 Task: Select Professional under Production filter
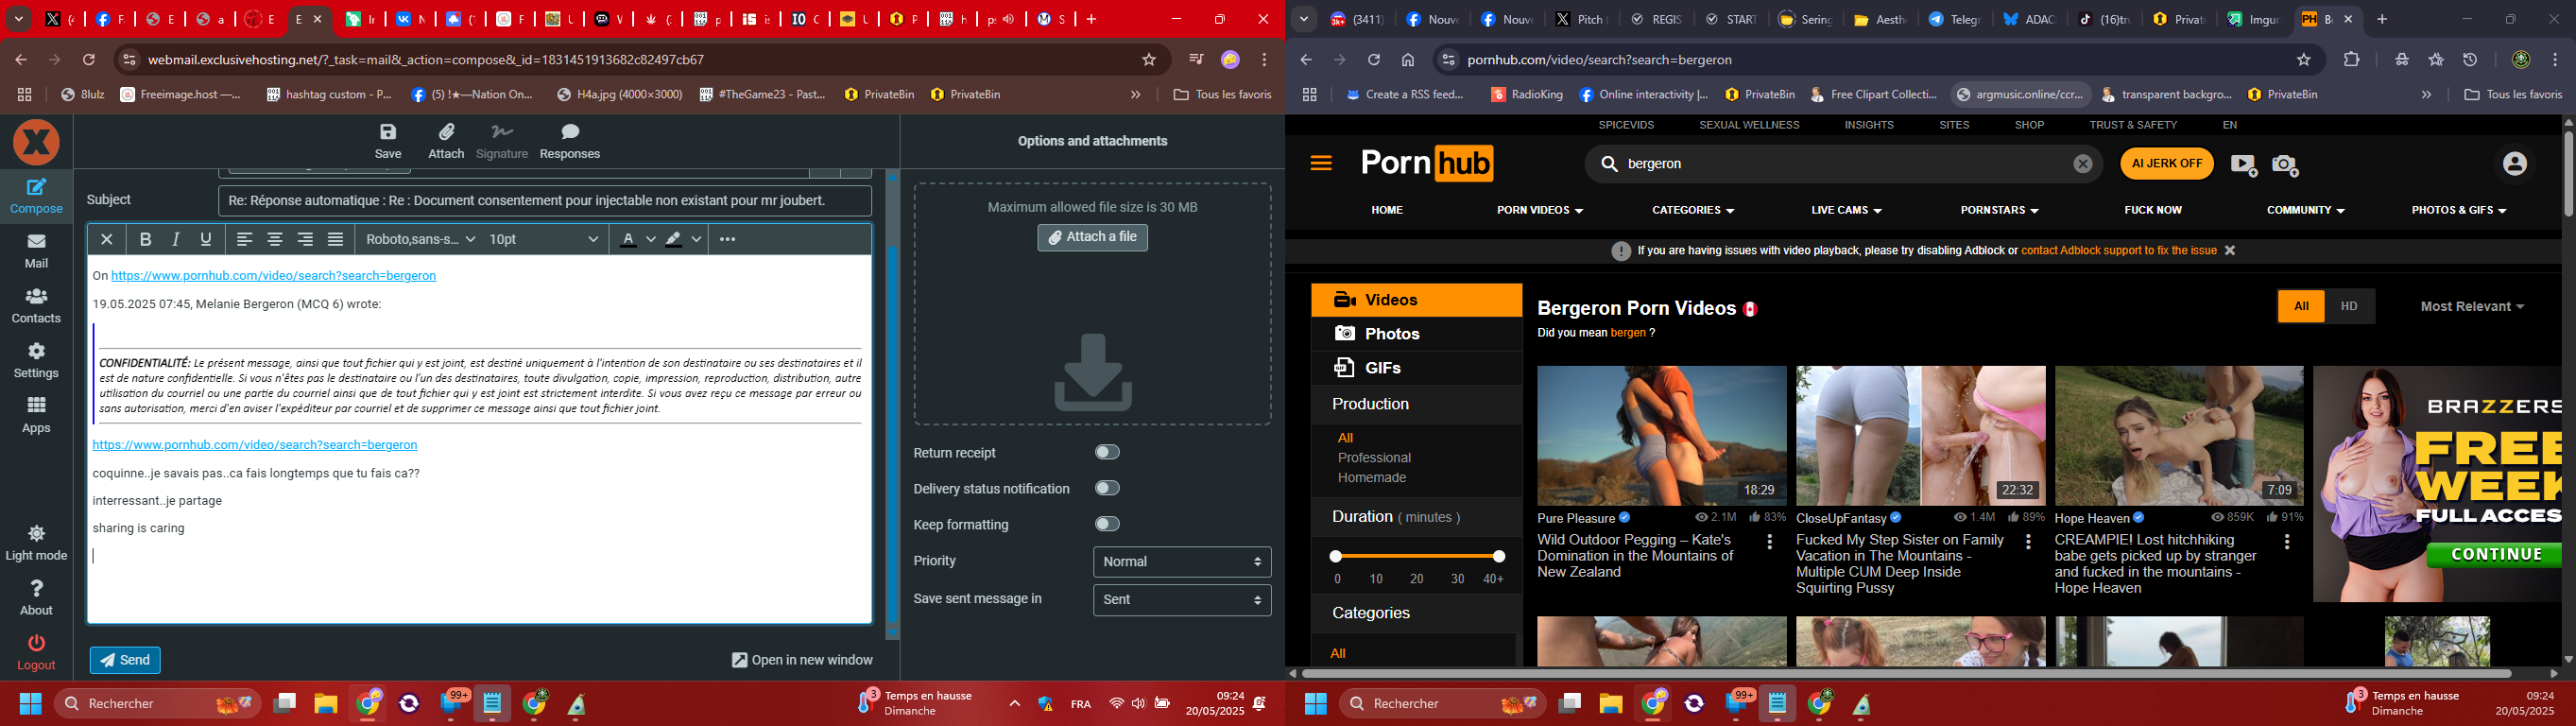1374,458
